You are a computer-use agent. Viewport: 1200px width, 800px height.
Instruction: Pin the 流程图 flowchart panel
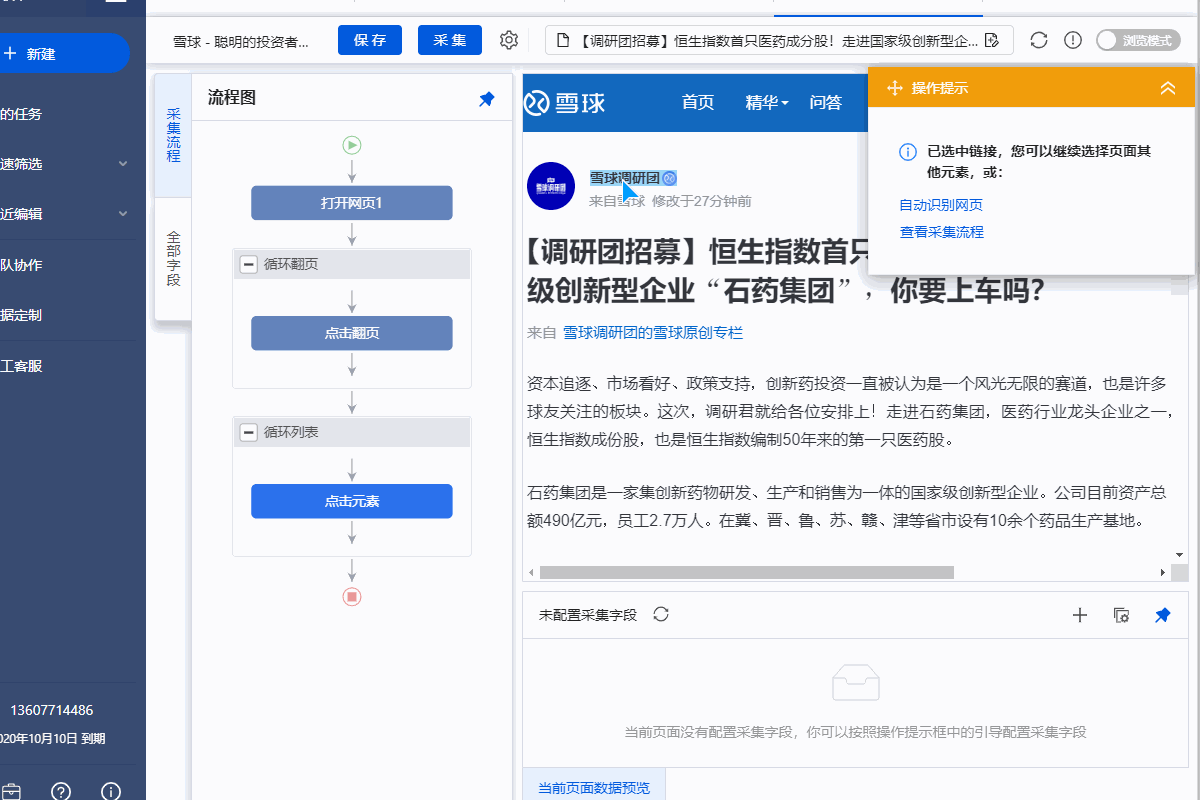coord(487,98)
